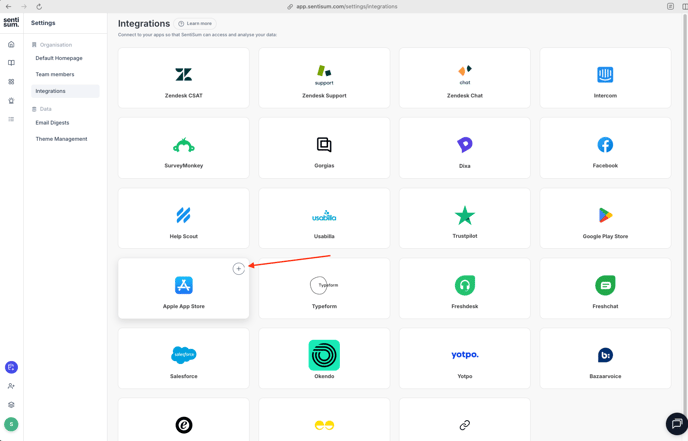Click the browser address bar URL

347,7
